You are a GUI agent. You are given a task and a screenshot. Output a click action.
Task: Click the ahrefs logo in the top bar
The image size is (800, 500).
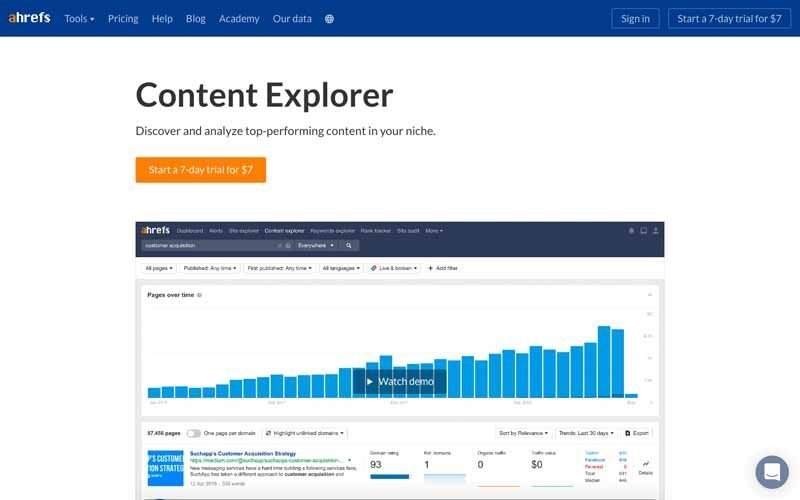(x=29, y=18)
